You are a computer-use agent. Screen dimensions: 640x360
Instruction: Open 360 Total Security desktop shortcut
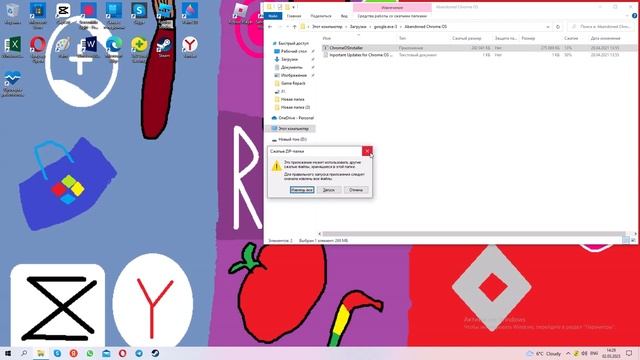pyautogui.click(x=139, y=48)
